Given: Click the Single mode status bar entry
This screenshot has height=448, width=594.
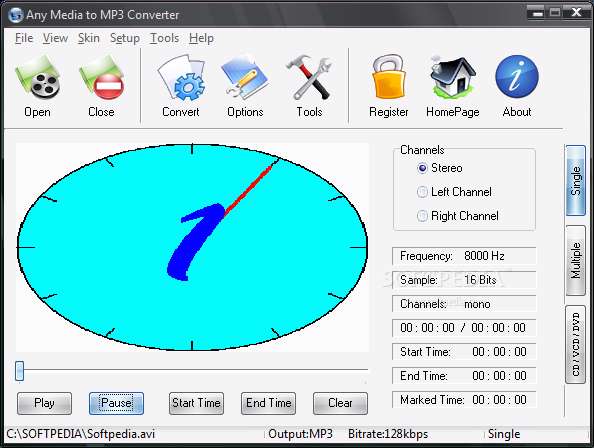Looking at the screenshot, I should 504,434.
